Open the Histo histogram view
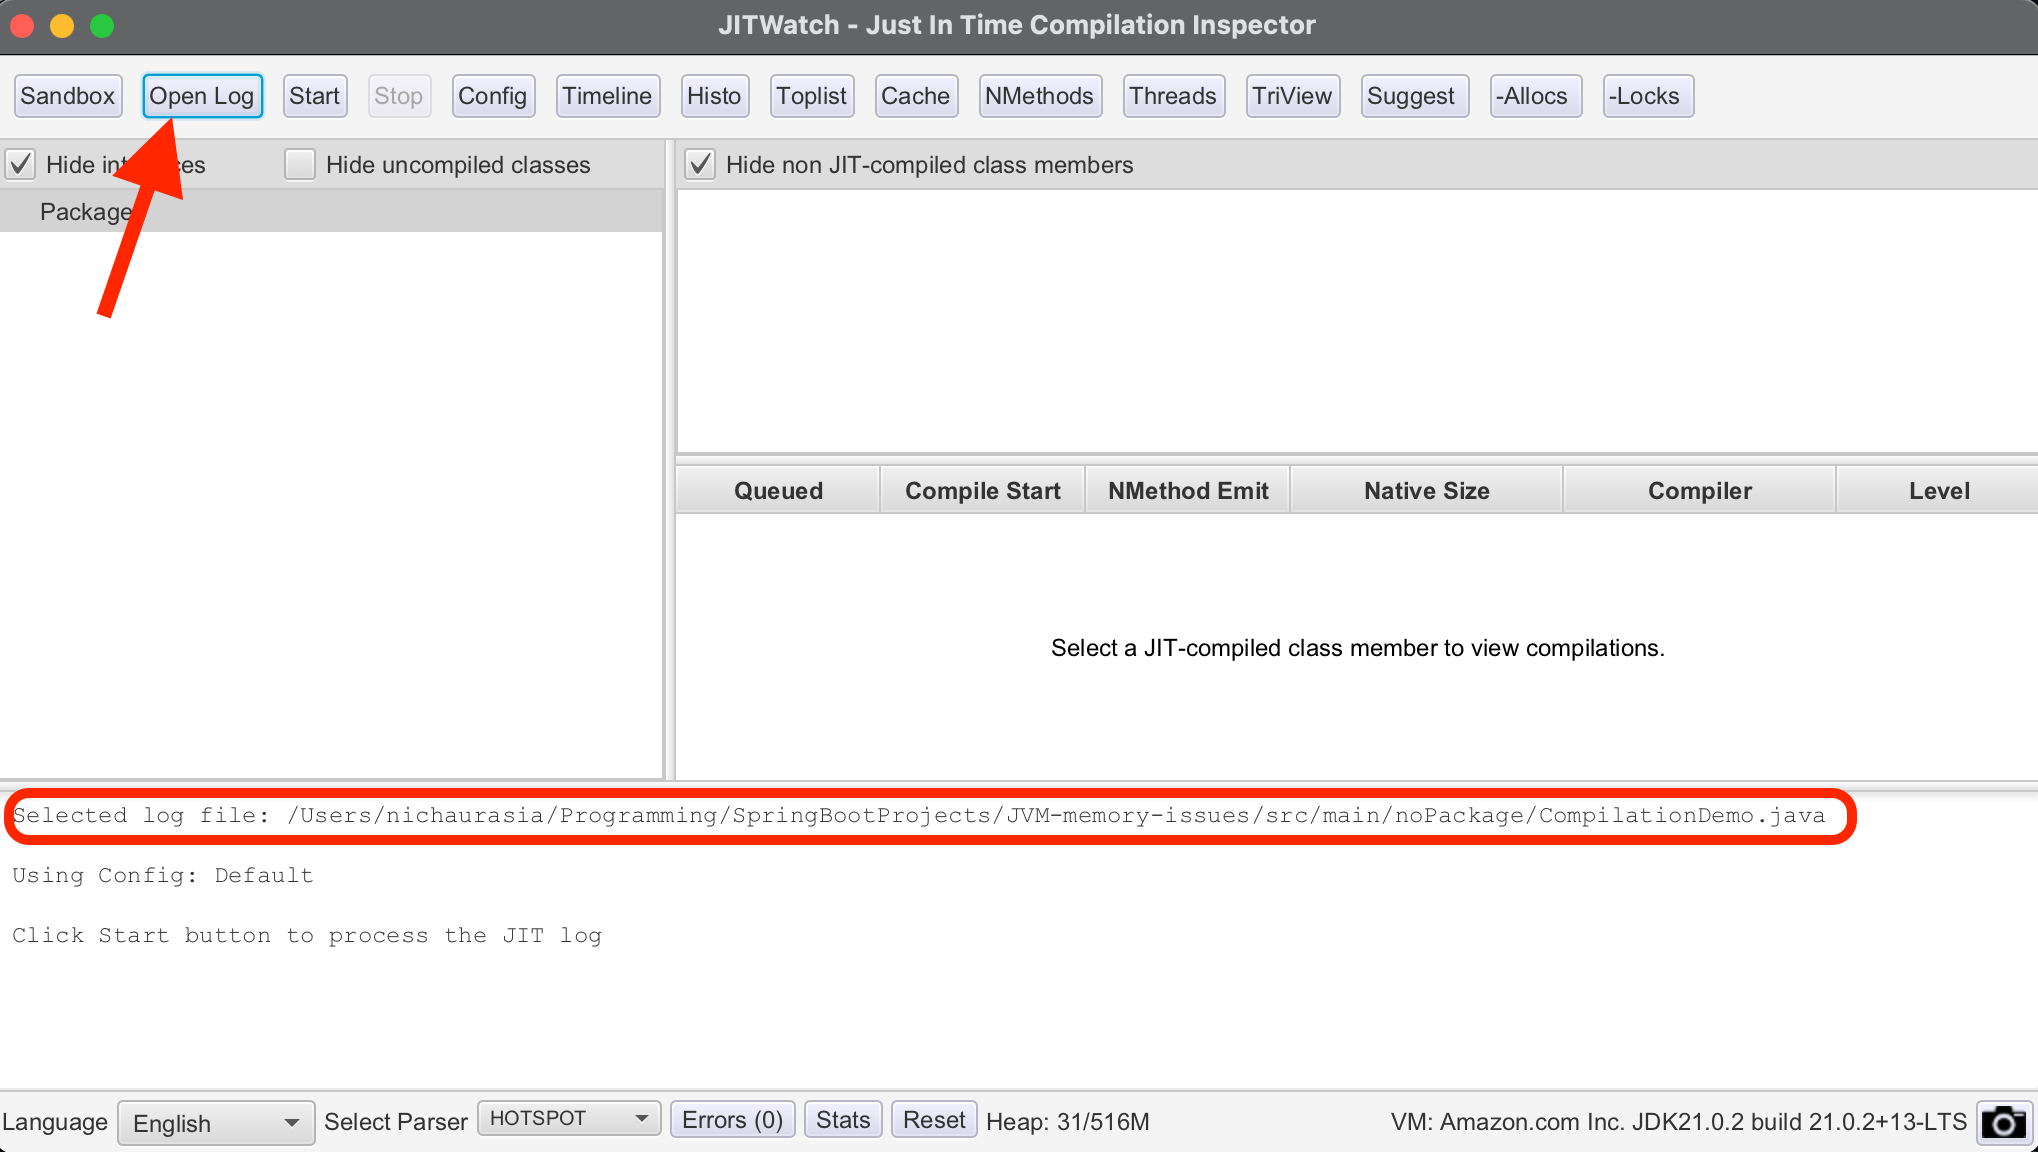Screen dimensions: 2038x1152 point(714,96)
